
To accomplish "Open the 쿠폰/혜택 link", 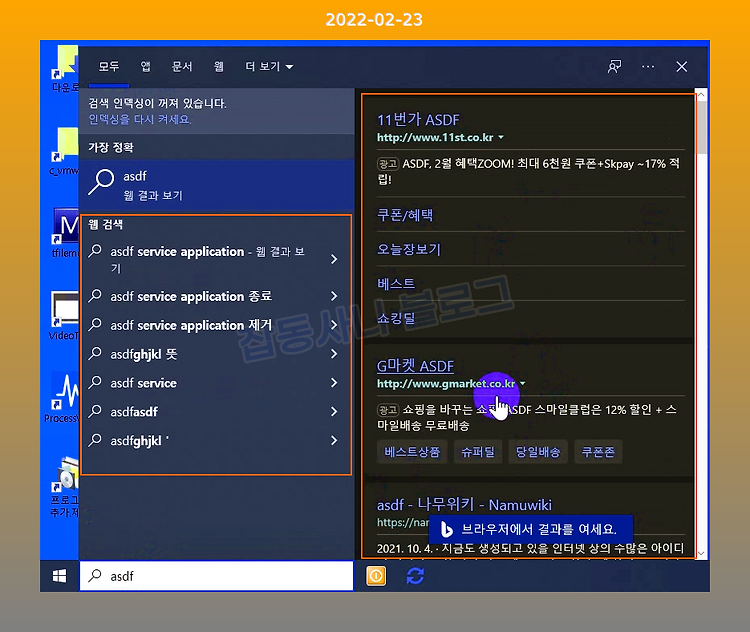I will click(x=405, y=215).
